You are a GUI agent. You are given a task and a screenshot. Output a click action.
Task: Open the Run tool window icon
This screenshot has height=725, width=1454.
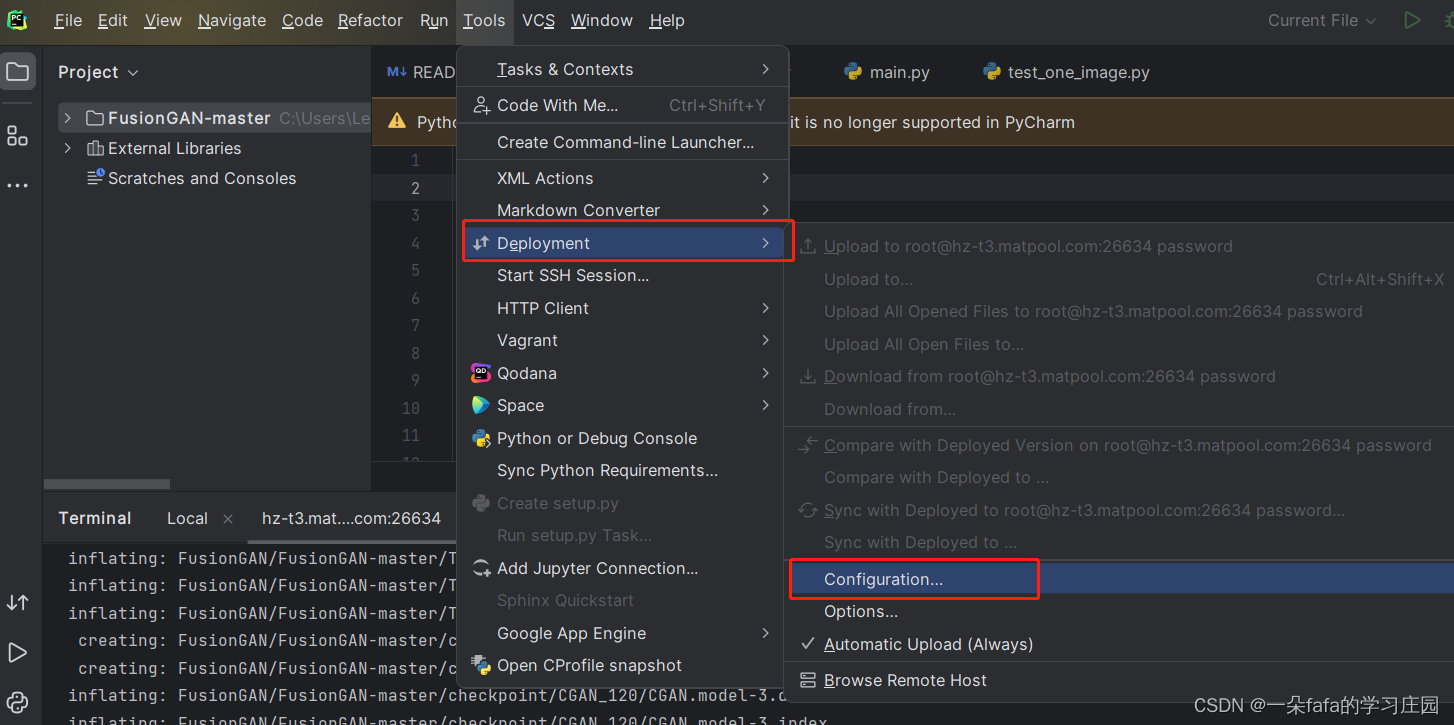[18, 653]
